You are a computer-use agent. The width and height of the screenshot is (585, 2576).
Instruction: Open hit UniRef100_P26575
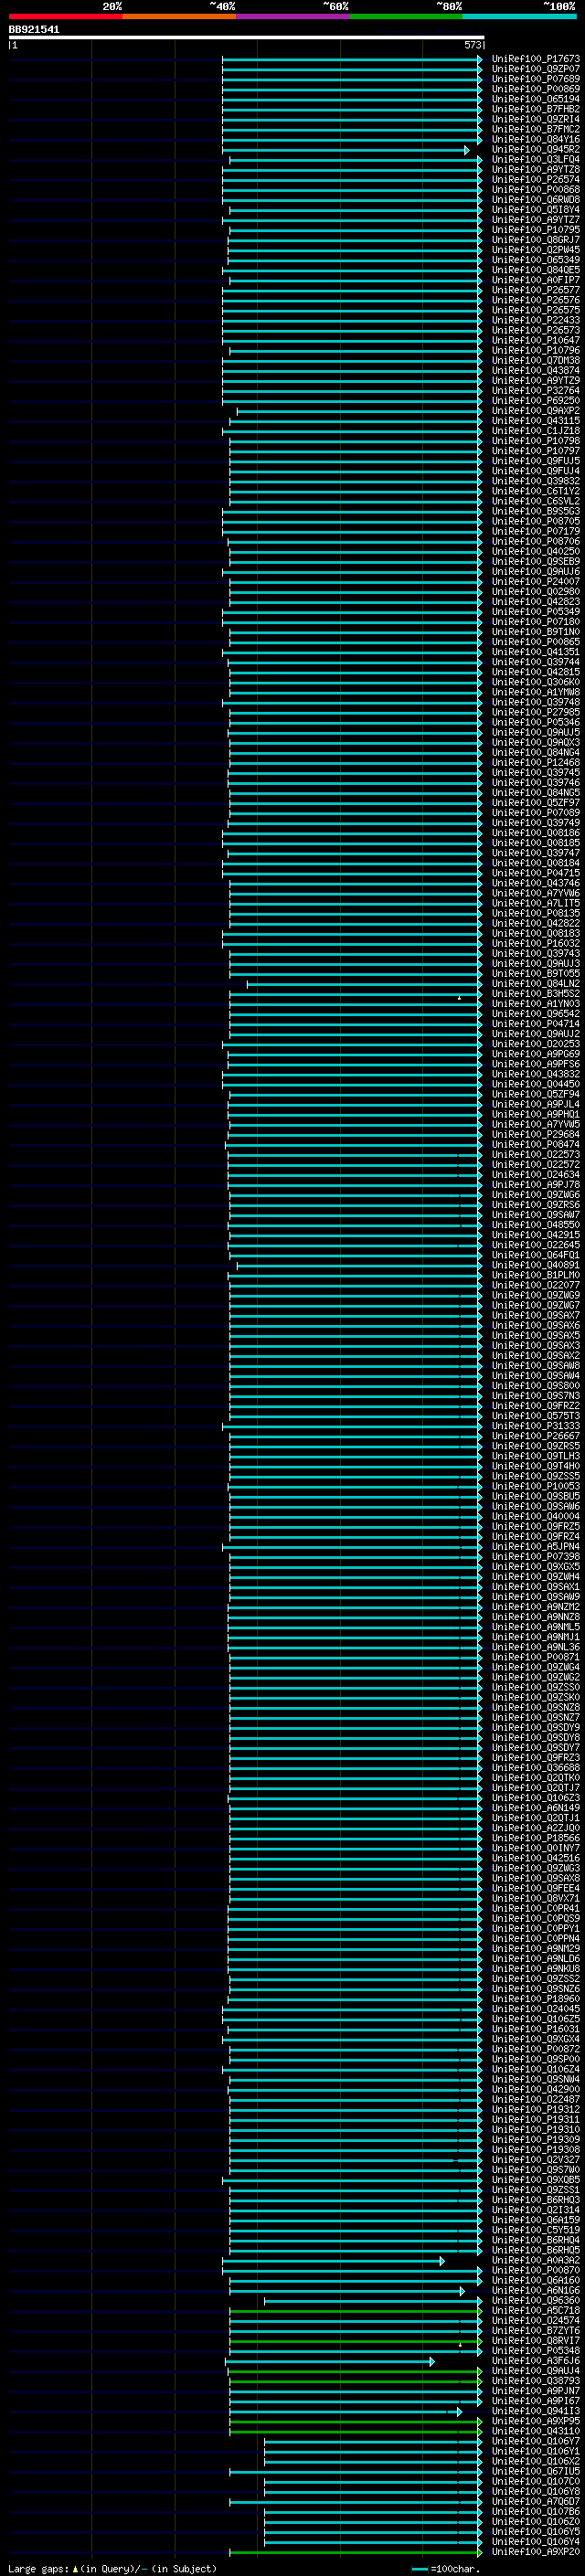pos(536,310)
